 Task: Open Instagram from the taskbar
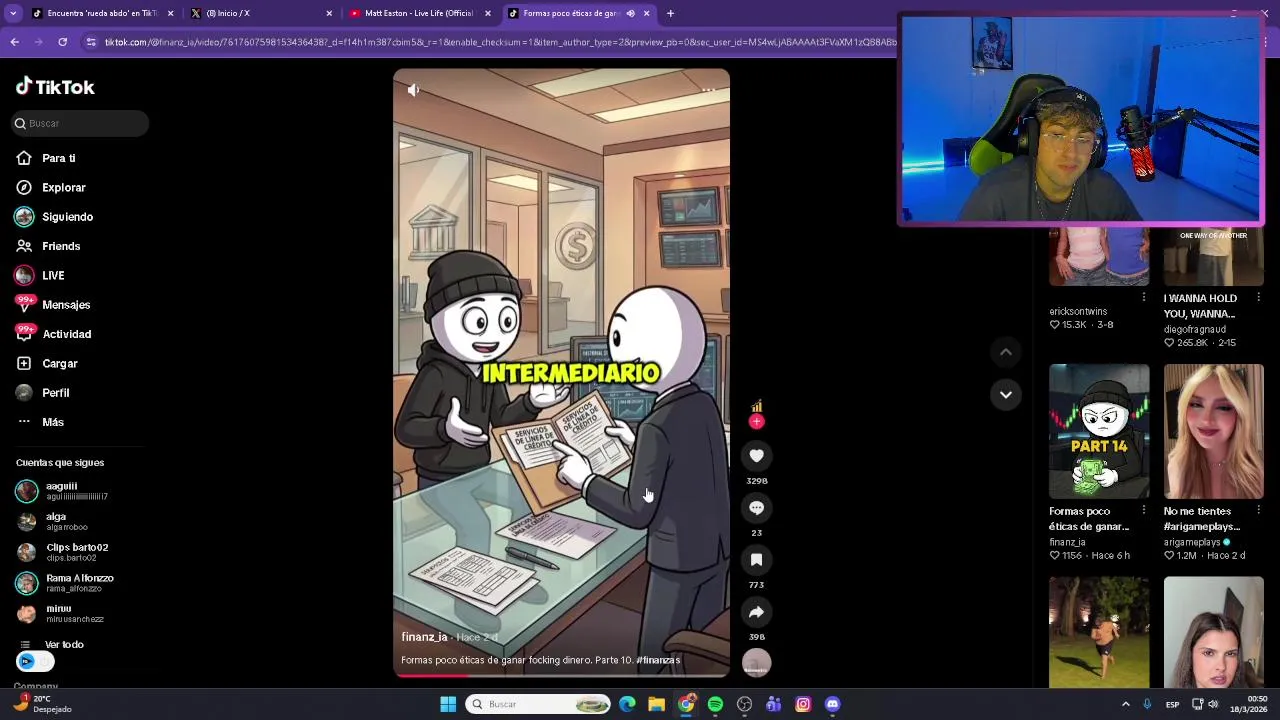pos(803,704)
